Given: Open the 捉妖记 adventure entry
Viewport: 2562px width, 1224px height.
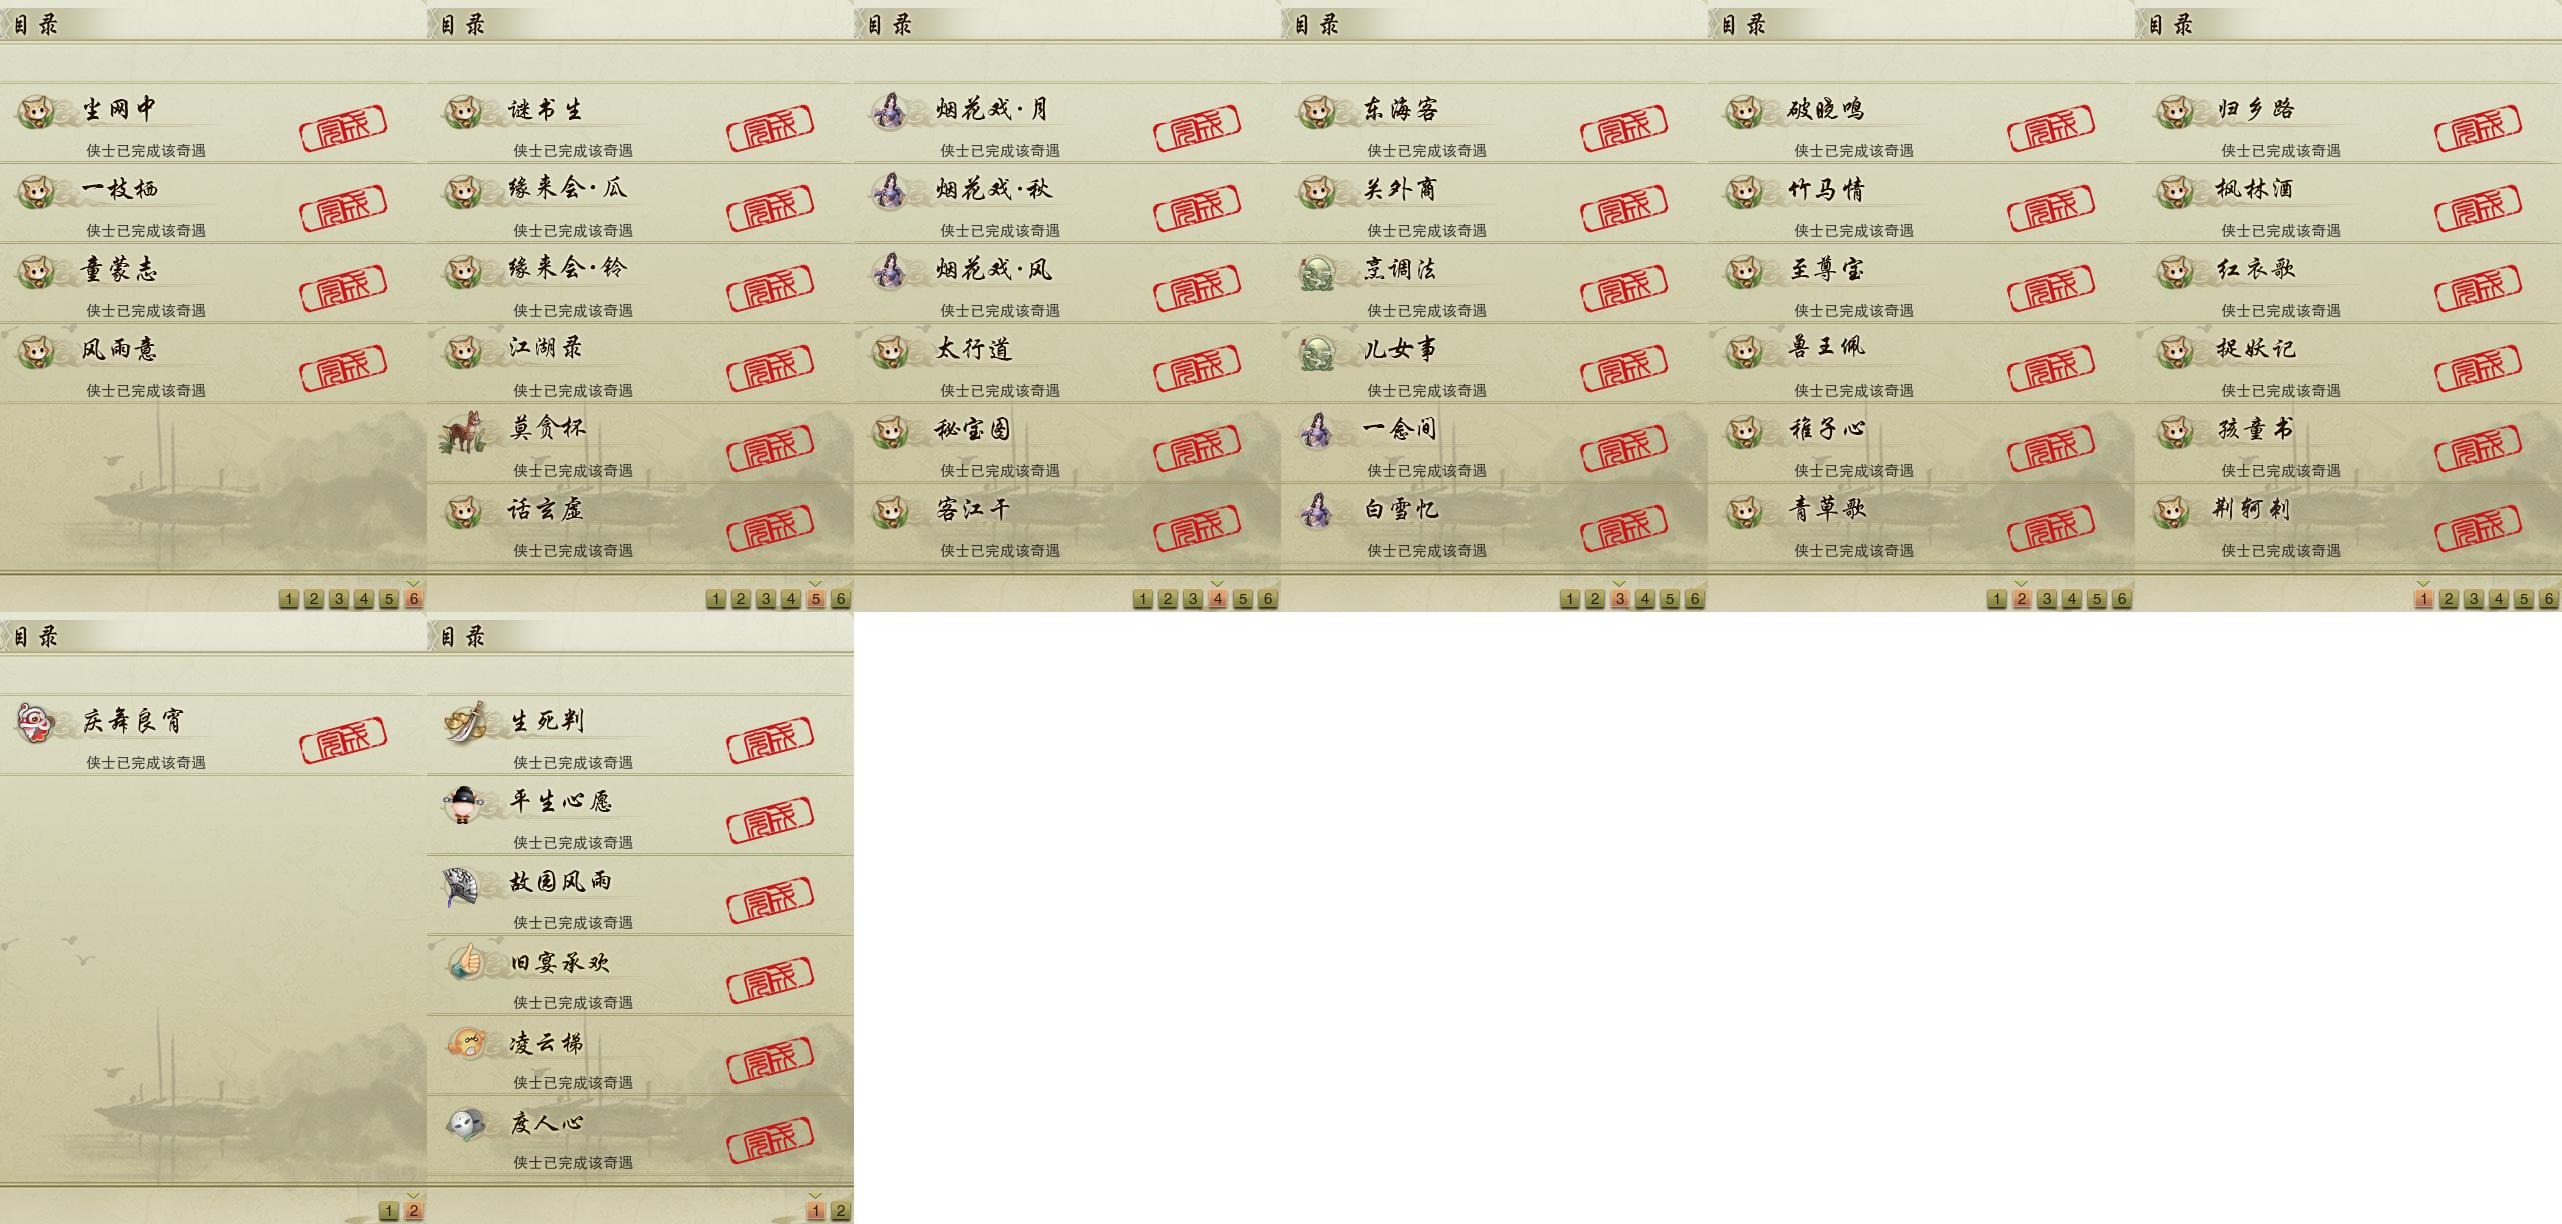Looking at the screenshot, I should [x=2348, y=363].
